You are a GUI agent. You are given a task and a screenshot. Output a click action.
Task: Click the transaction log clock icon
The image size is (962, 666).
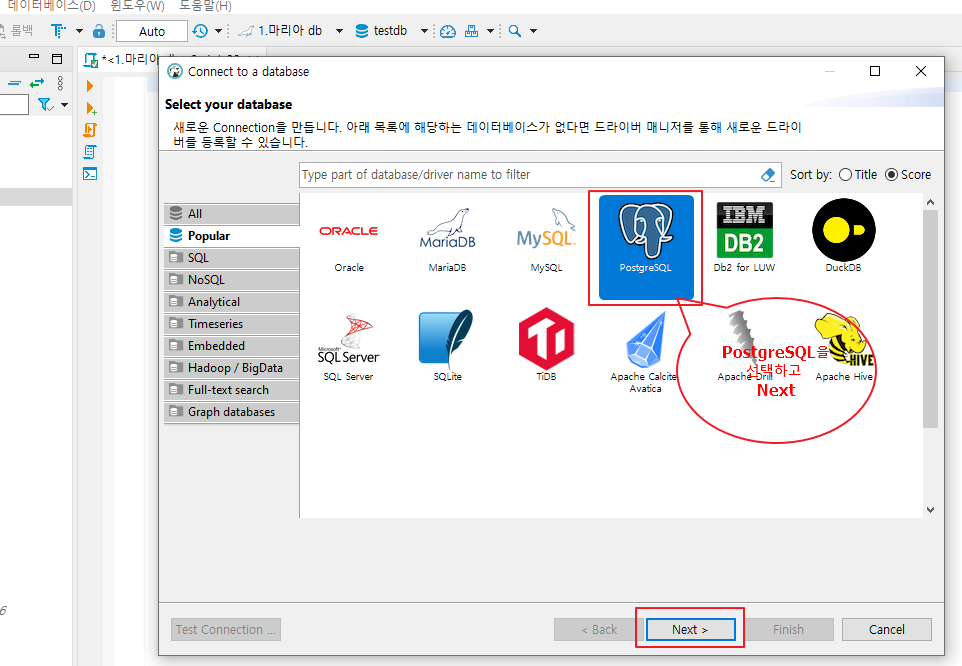click(200, 31)
